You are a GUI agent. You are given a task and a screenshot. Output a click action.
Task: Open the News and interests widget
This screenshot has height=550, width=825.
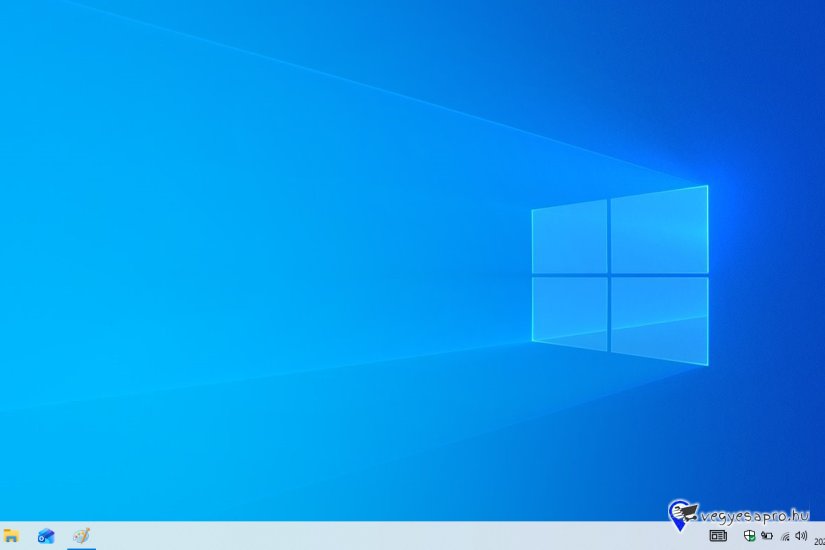pos(718,536)
